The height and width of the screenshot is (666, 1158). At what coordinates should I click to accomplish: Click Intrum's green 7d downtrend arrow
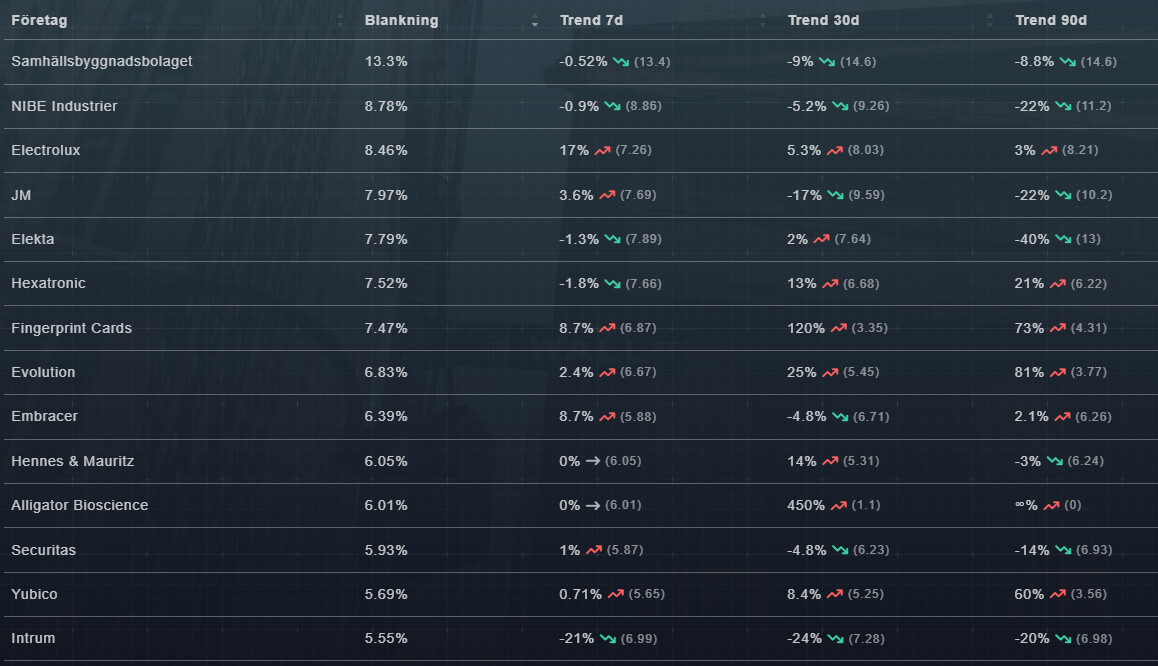pos(608,638)
